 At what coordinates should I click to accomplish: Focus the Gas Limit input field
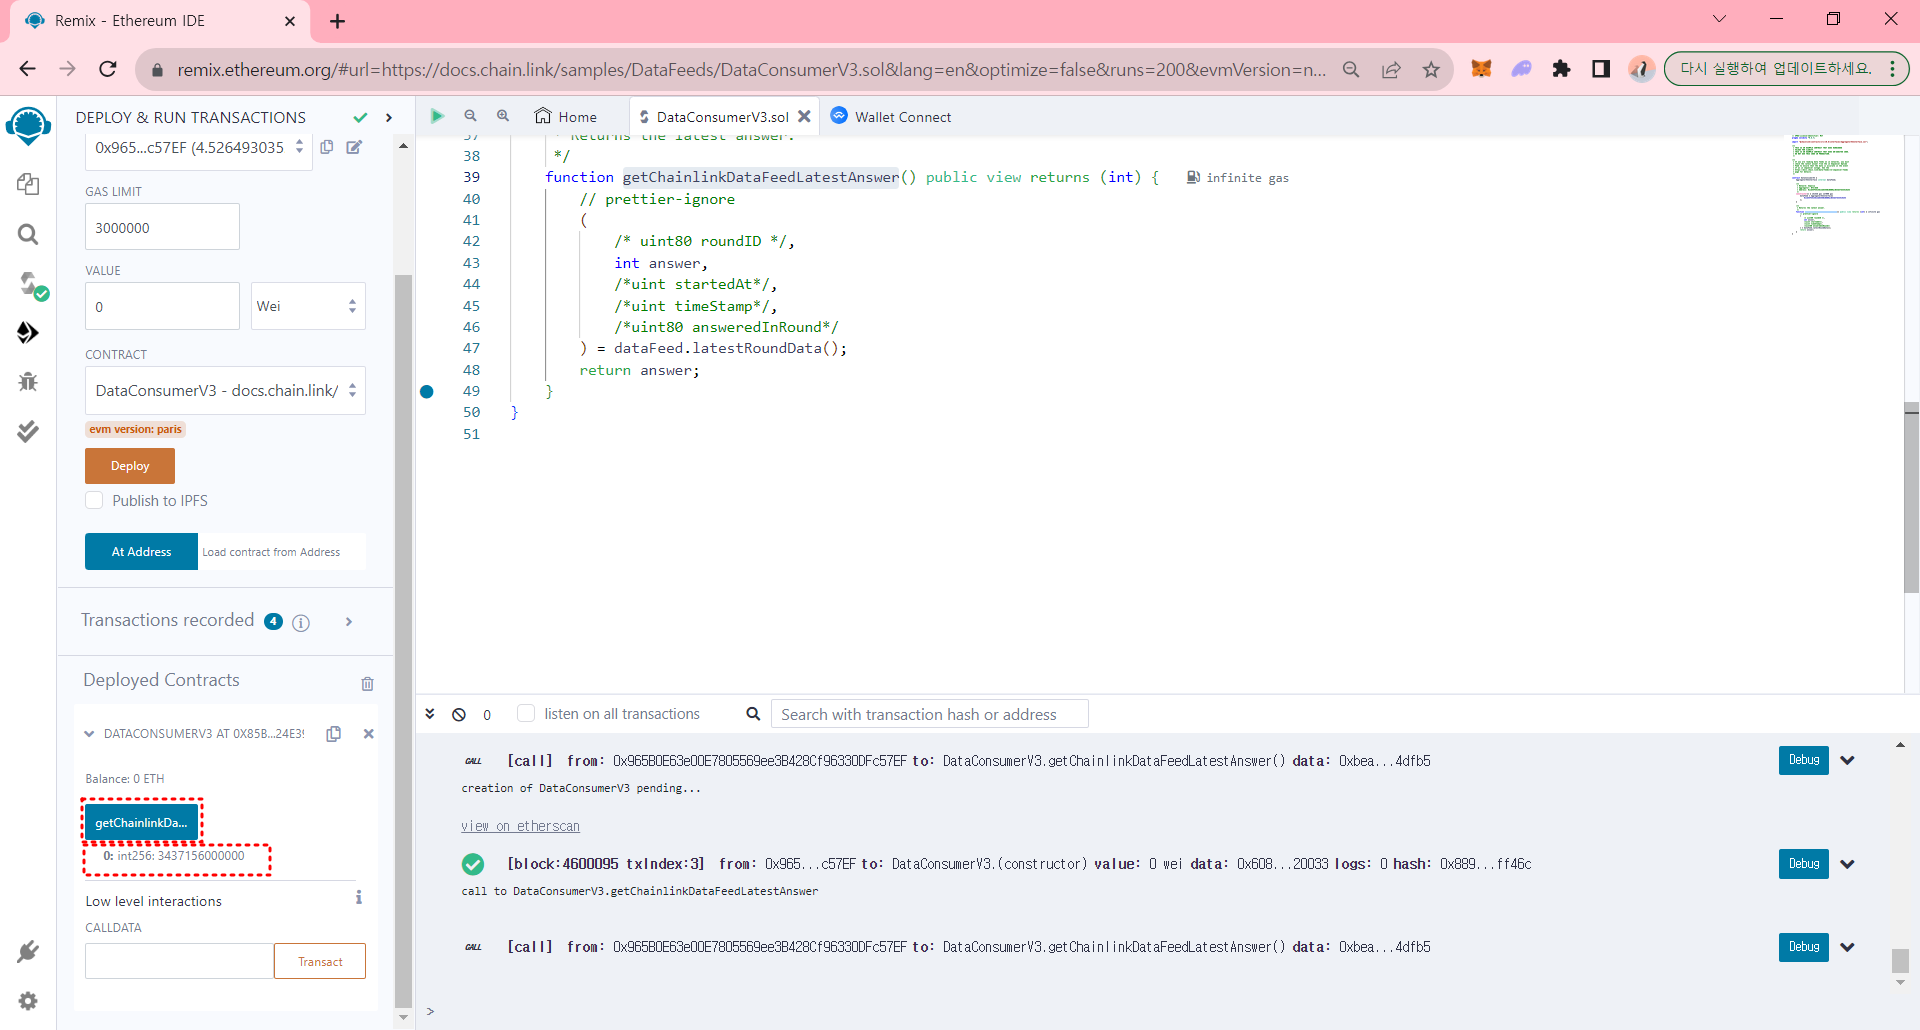(162, 227)
